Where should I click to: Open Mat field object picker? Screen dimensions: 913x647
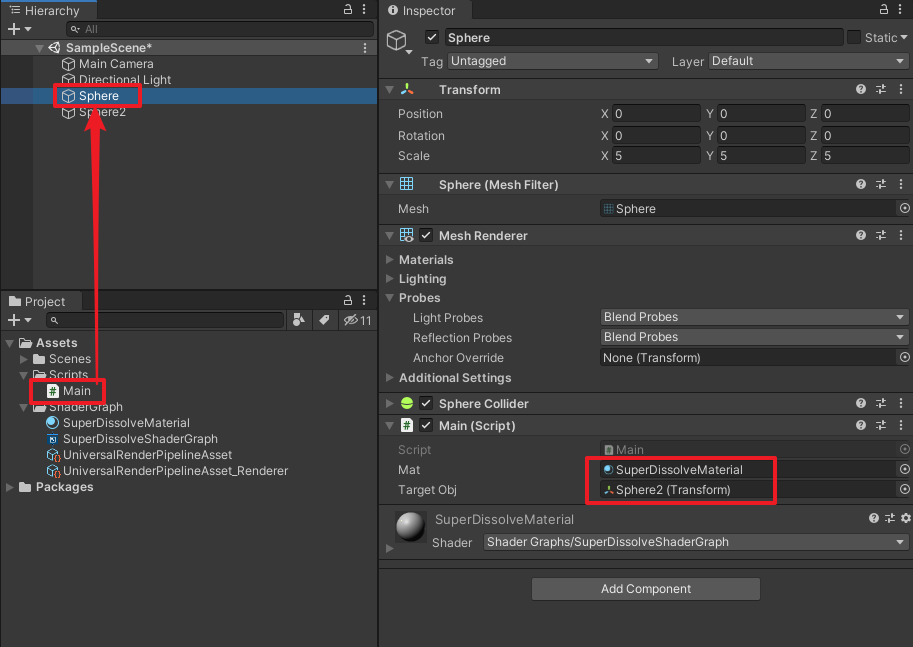904,469
